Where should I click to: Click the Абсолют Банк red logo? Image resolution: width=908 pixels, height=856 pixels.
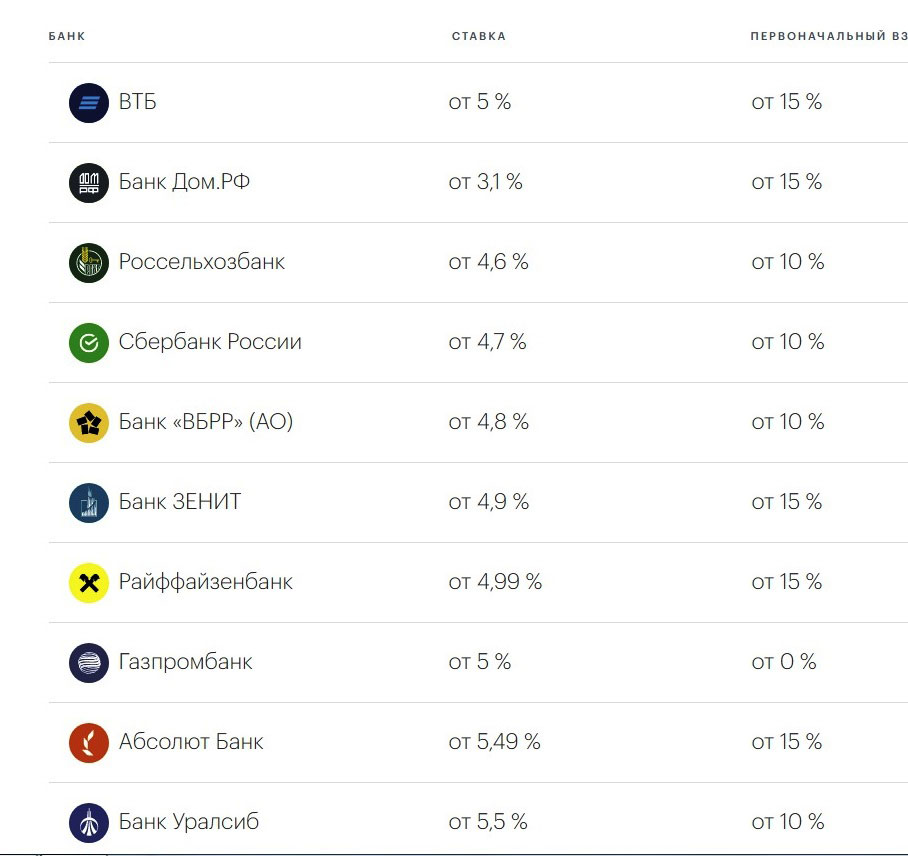89,742
